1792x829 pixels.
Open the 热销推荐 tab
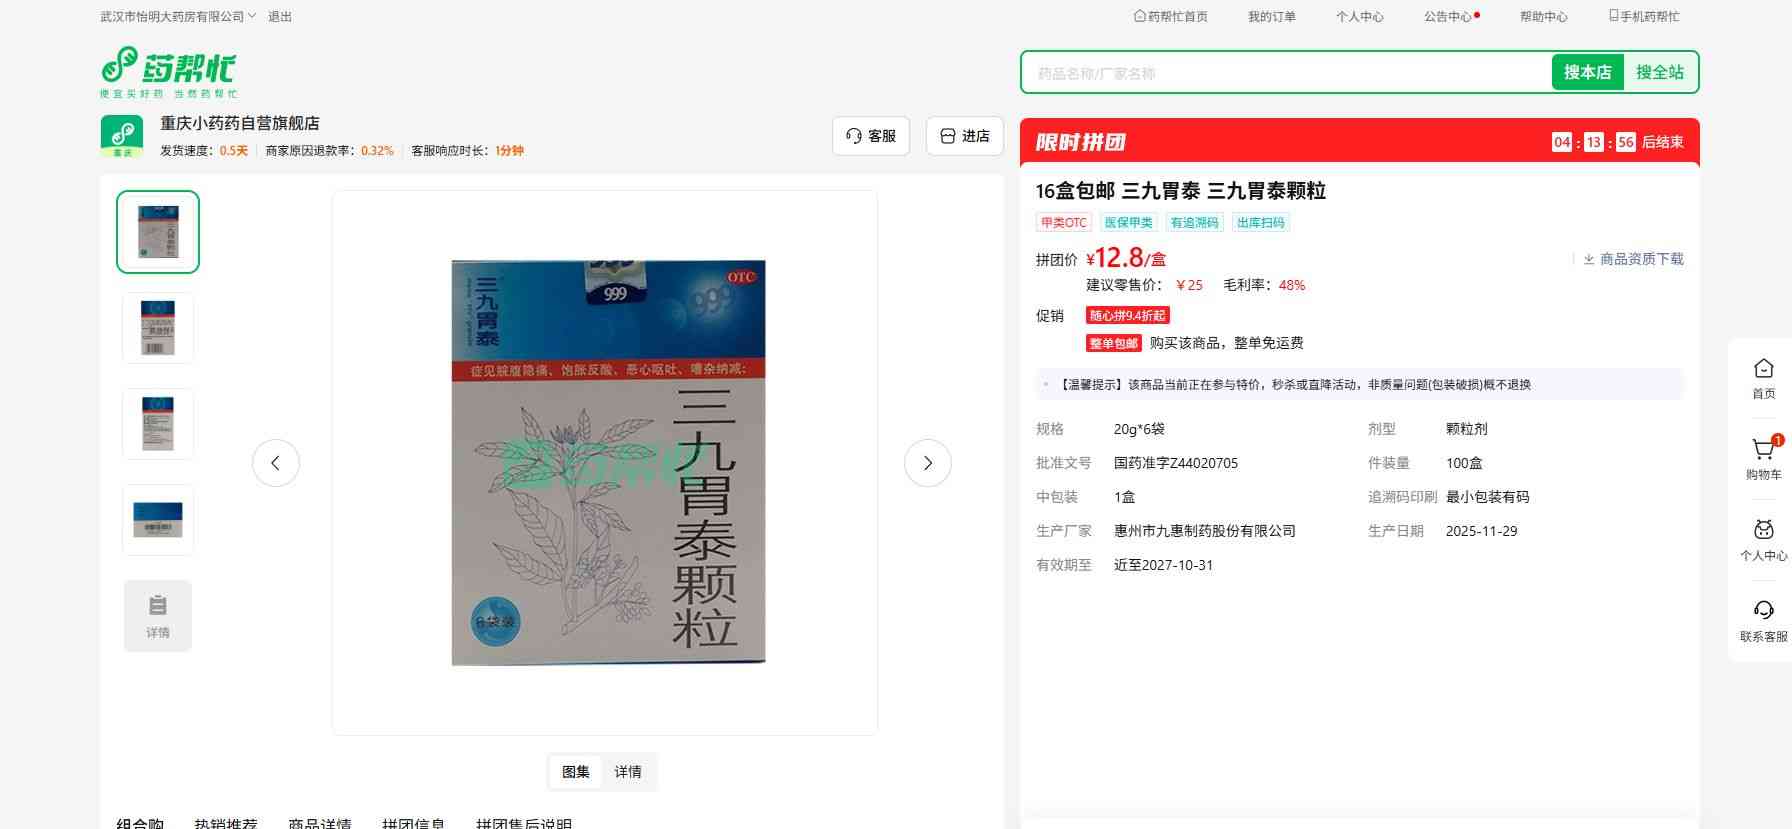pyautogui.click(x=226, y=822)
